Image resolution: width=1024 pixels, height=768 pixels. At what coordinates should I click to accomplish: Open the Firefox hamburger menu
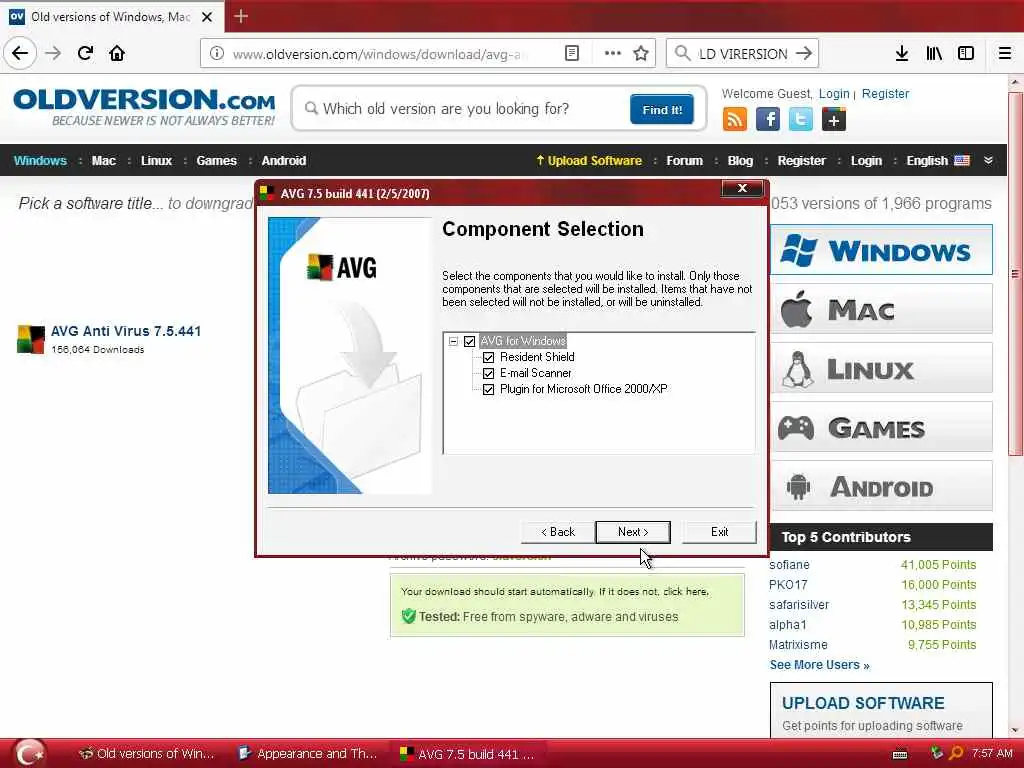click(1005, 54)
